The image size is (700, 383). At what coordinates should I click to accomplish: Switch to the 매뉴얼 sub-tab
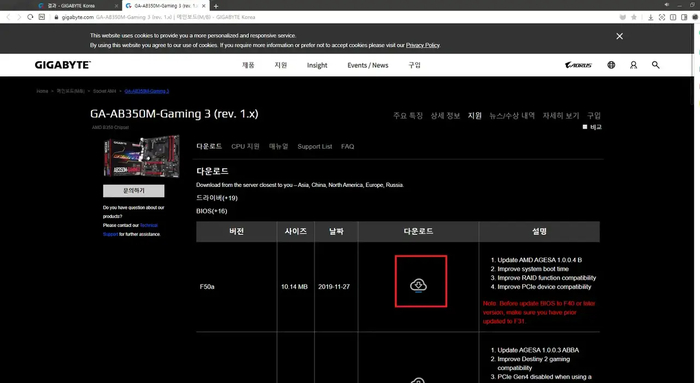tap(279, 146)
